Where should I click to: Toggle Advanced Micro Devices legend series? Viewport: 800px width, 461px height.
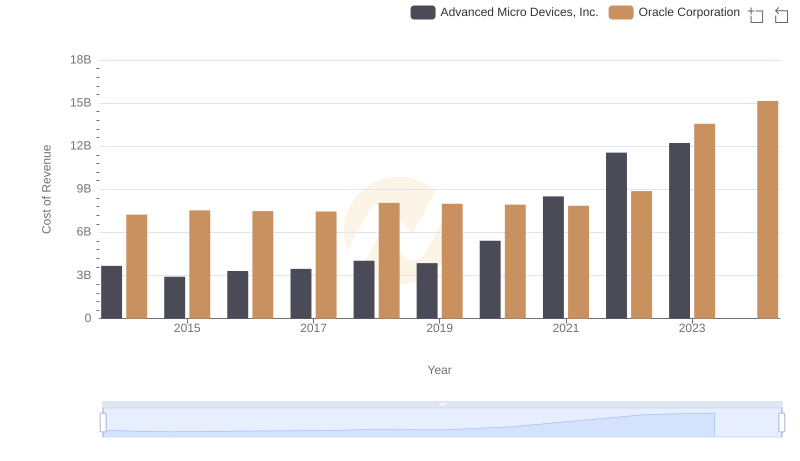point(504,12)
